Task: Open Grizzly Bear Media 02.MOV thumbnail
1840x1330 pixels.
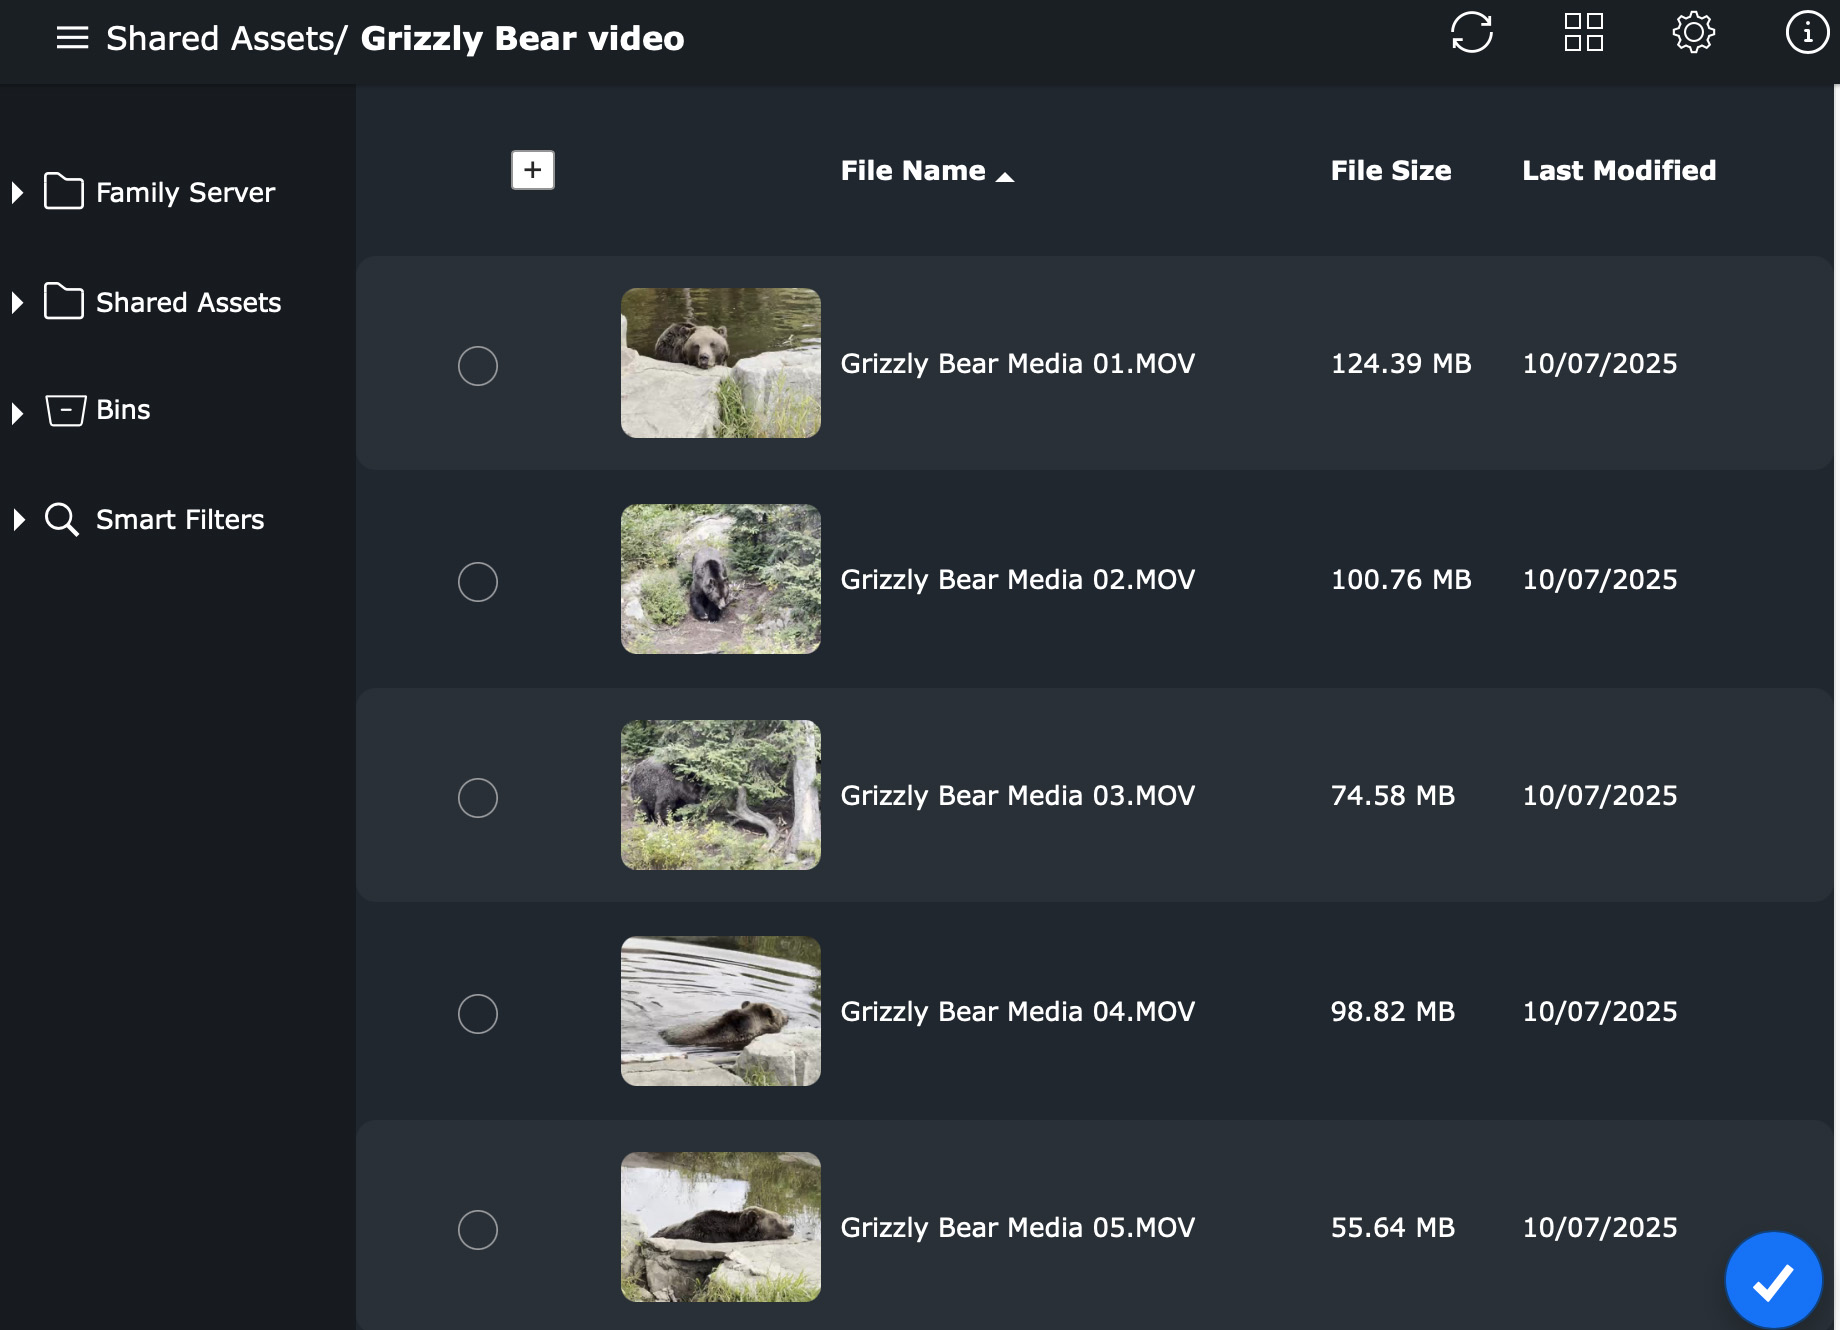Action: [x=720, y=579]
